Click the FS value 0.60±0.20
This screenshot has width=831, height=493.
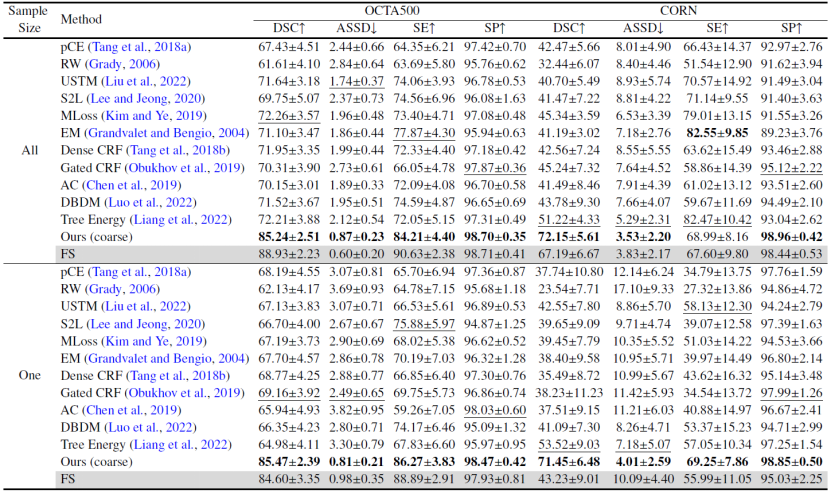(356, 254)
